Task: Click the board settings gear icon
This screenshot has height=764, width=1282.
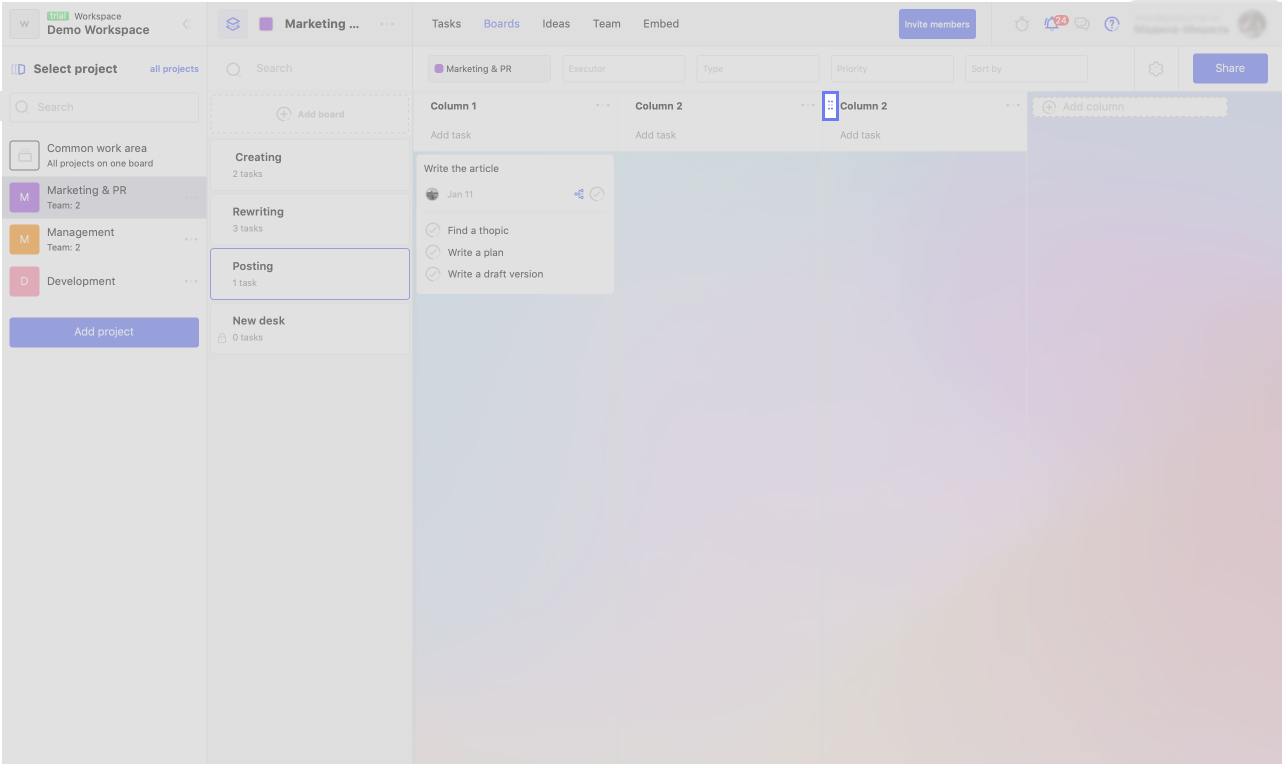Action: (x=1156, y=69)
